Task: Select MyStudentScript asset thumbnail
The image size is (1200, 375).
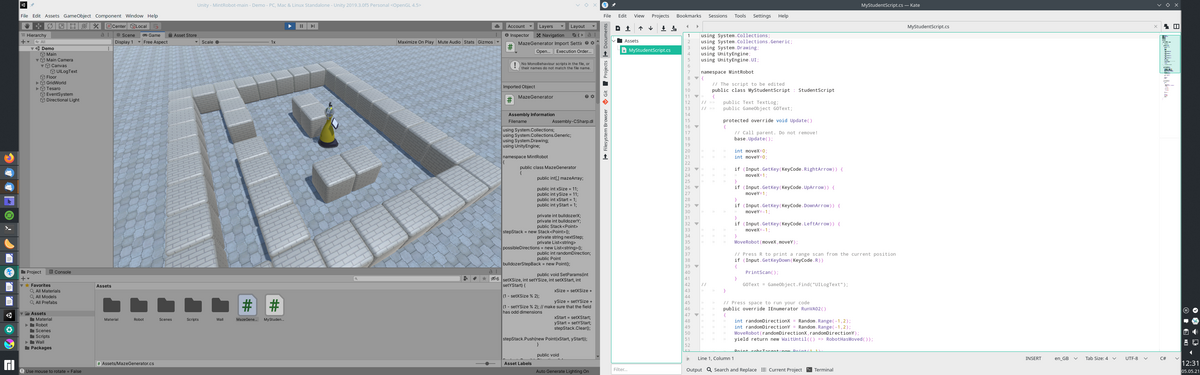Action: coord(274,307)
